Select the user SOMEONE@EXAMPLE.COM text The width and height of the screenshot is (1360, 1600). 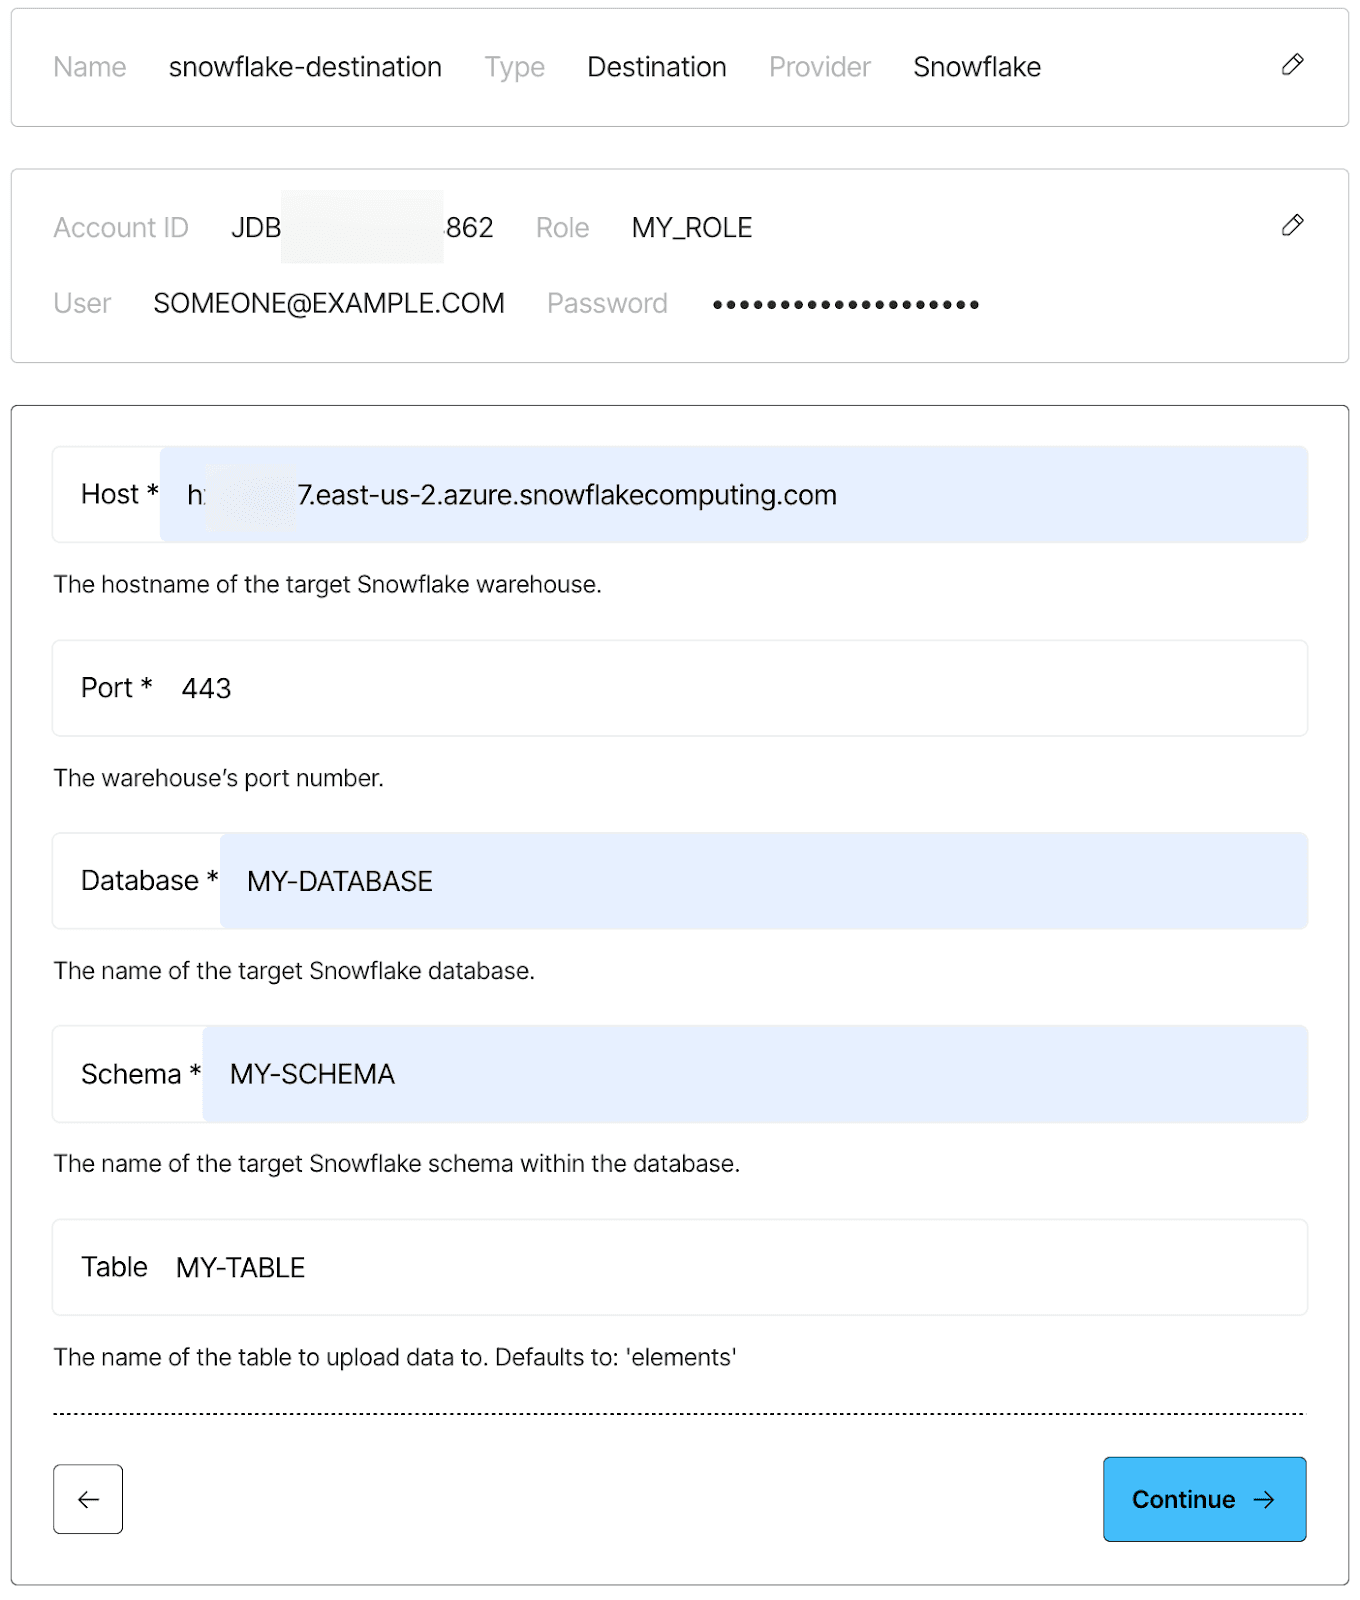[329, 303]
